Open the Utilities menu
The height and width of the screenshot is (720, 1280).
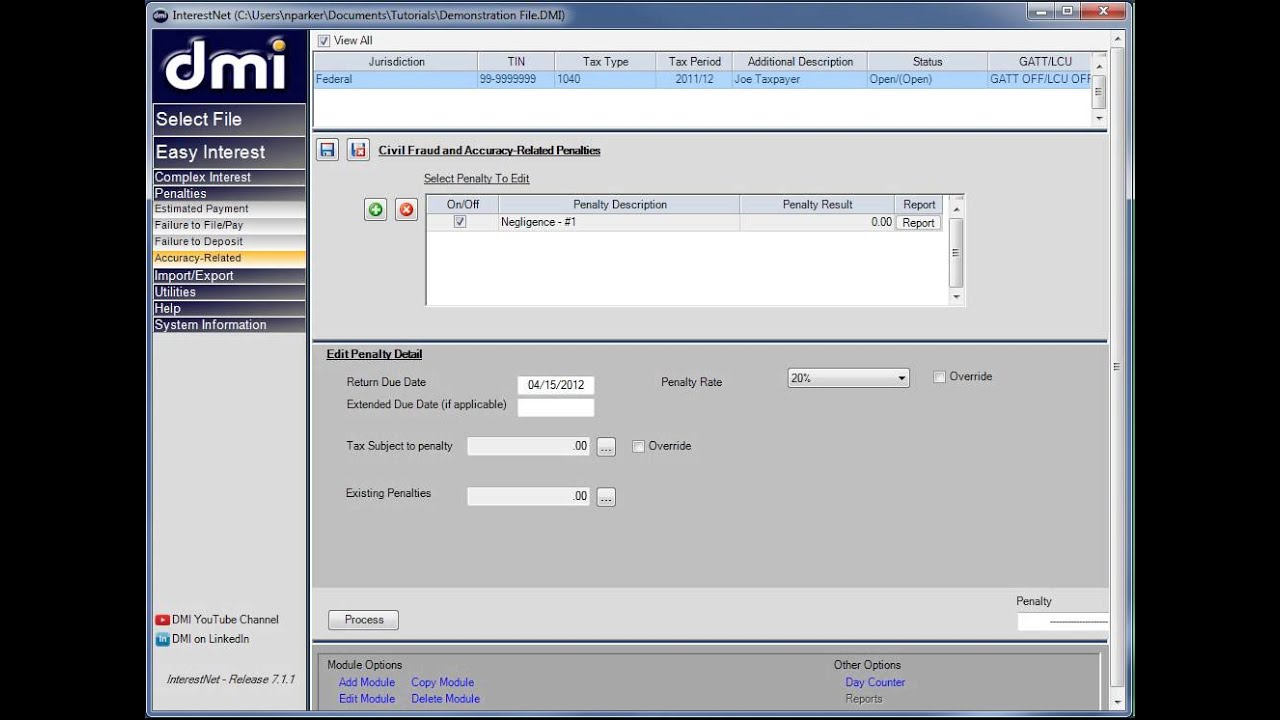tap(229, 292)
